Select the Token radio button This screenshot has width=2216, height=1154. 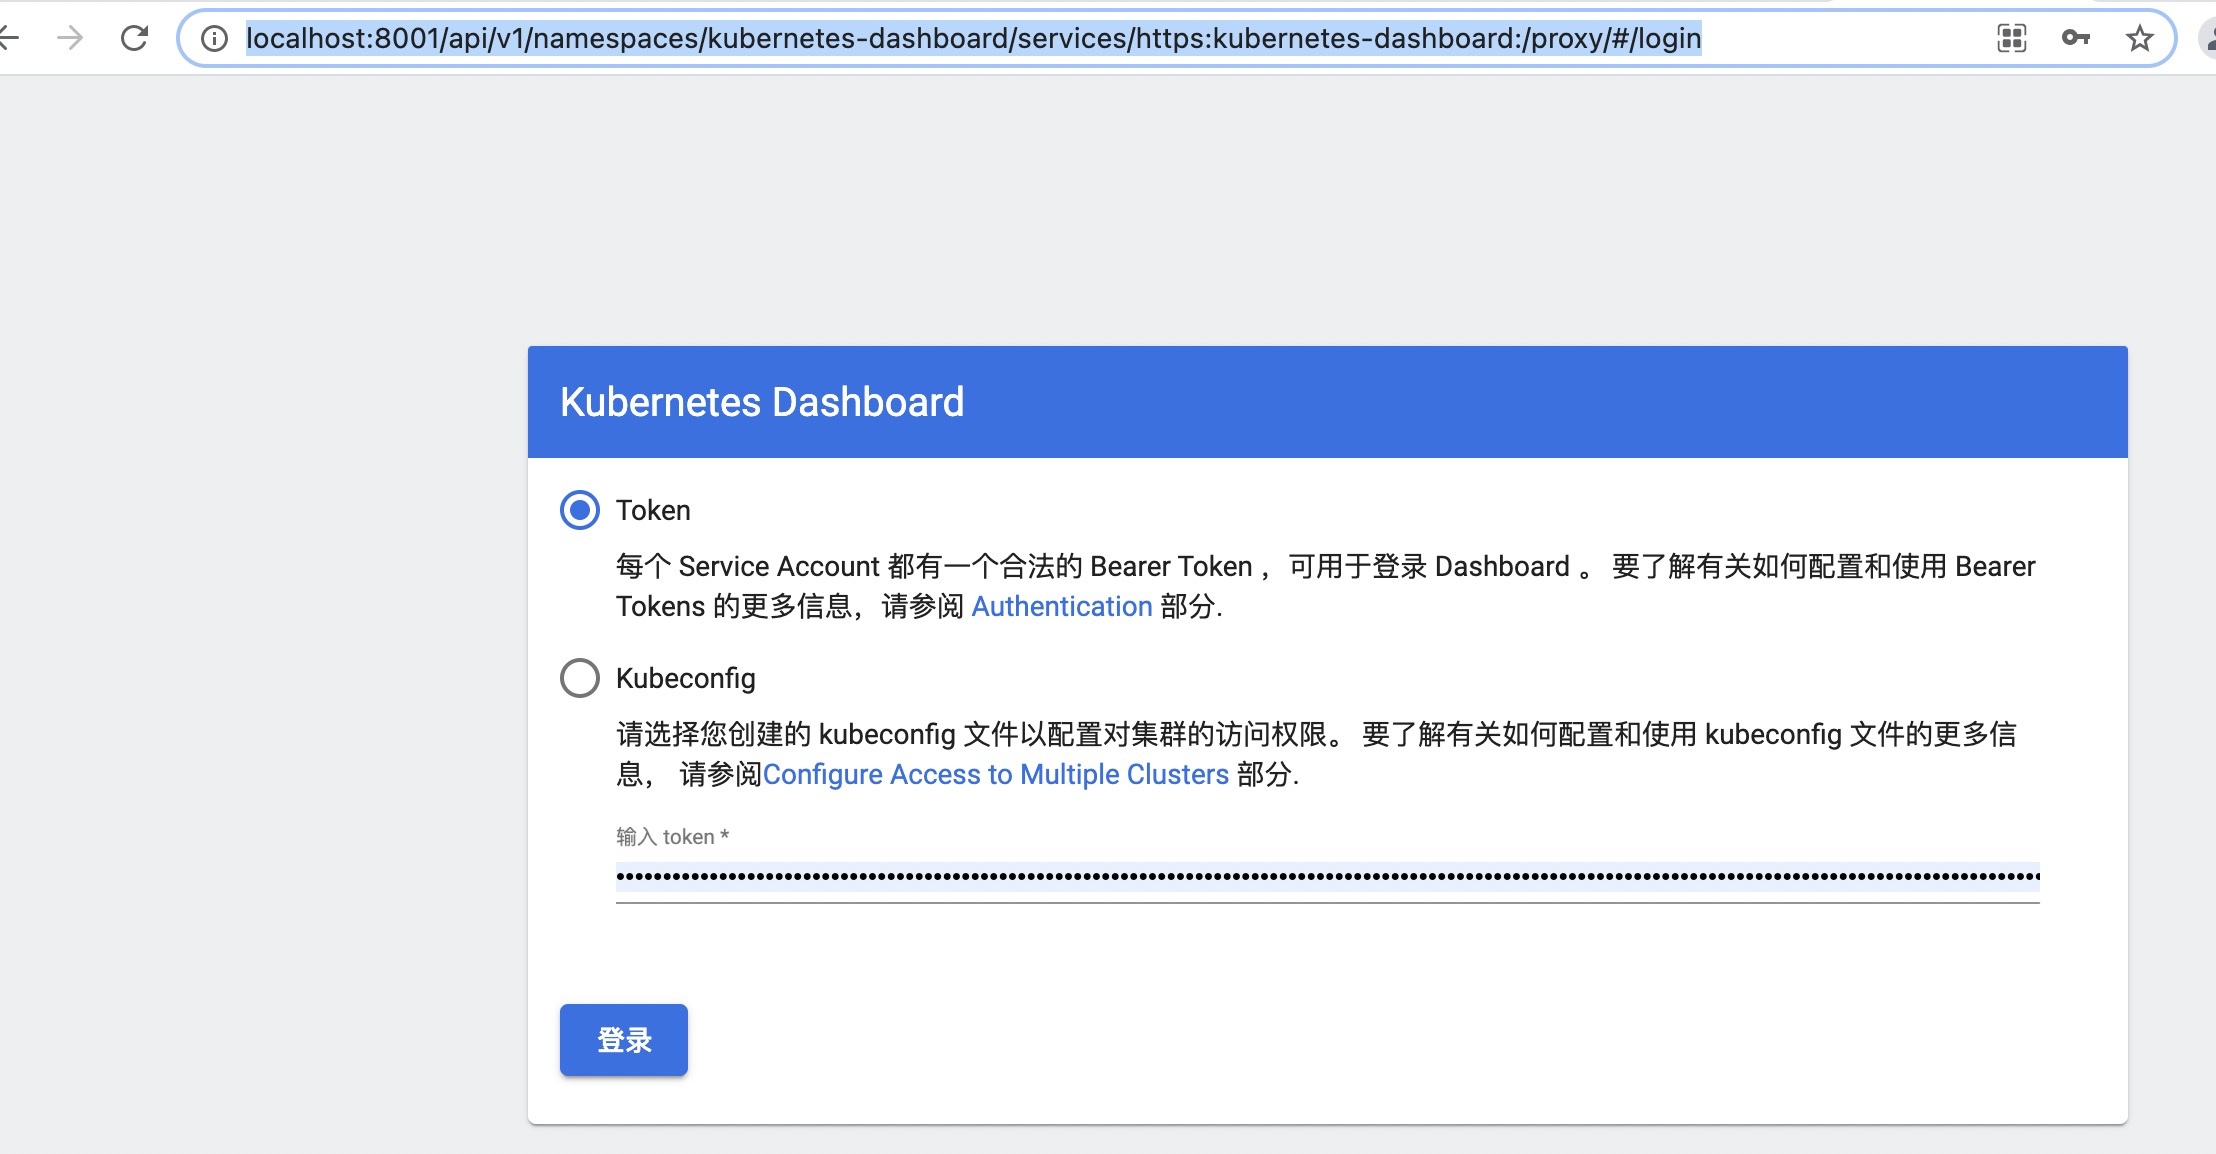pos(580,510)
